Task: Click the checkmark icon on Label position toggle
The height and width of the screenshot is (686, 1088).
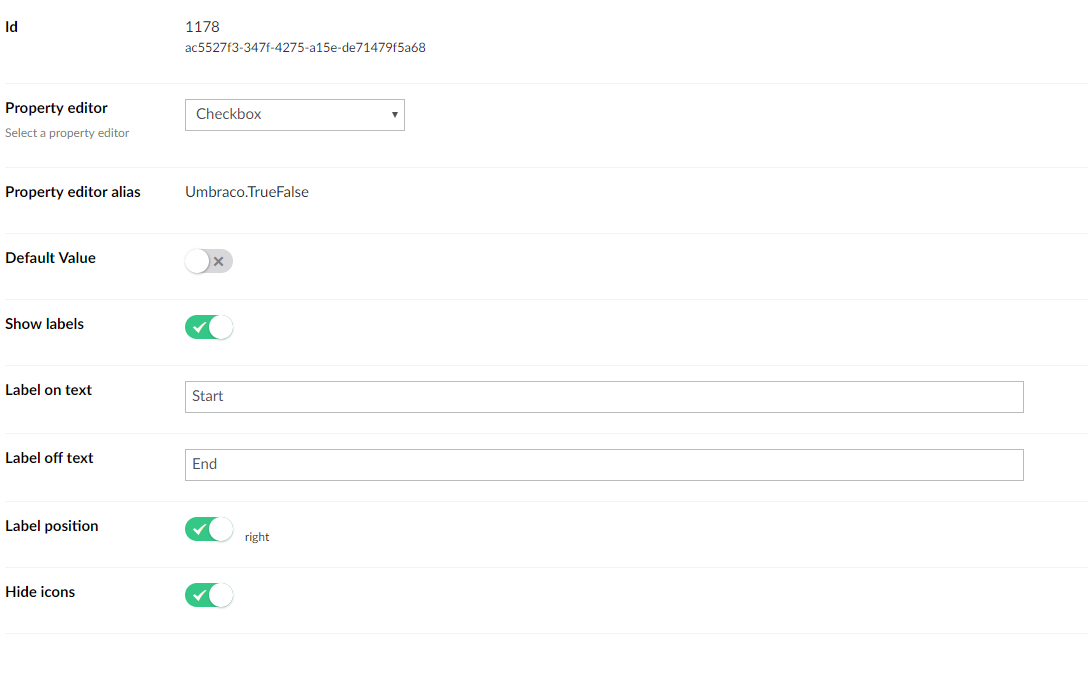Action: point(201,528)
